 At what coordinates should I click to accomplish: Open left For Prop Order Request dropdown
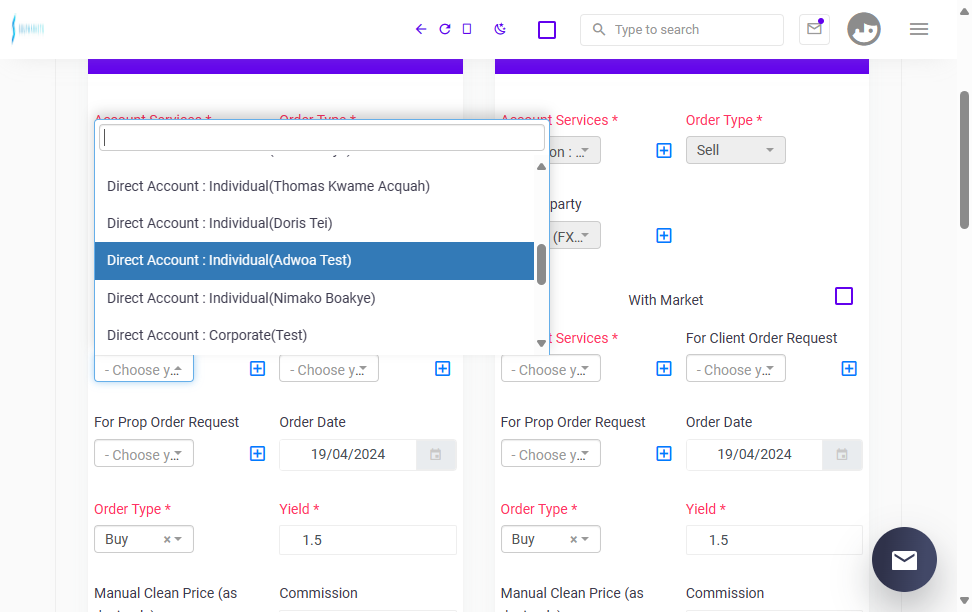(x=144, y=454)
